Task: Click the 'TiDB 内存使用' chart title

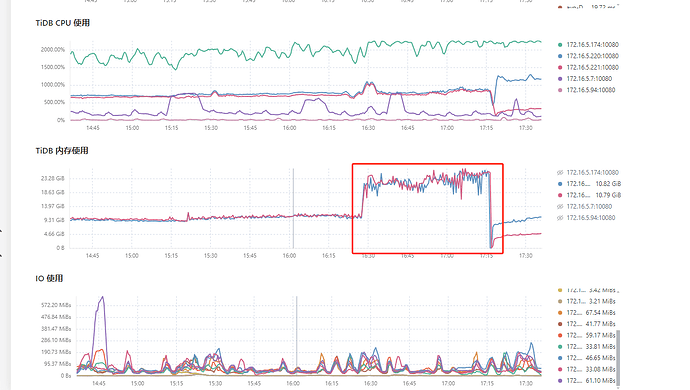Action: pos(62,151)
